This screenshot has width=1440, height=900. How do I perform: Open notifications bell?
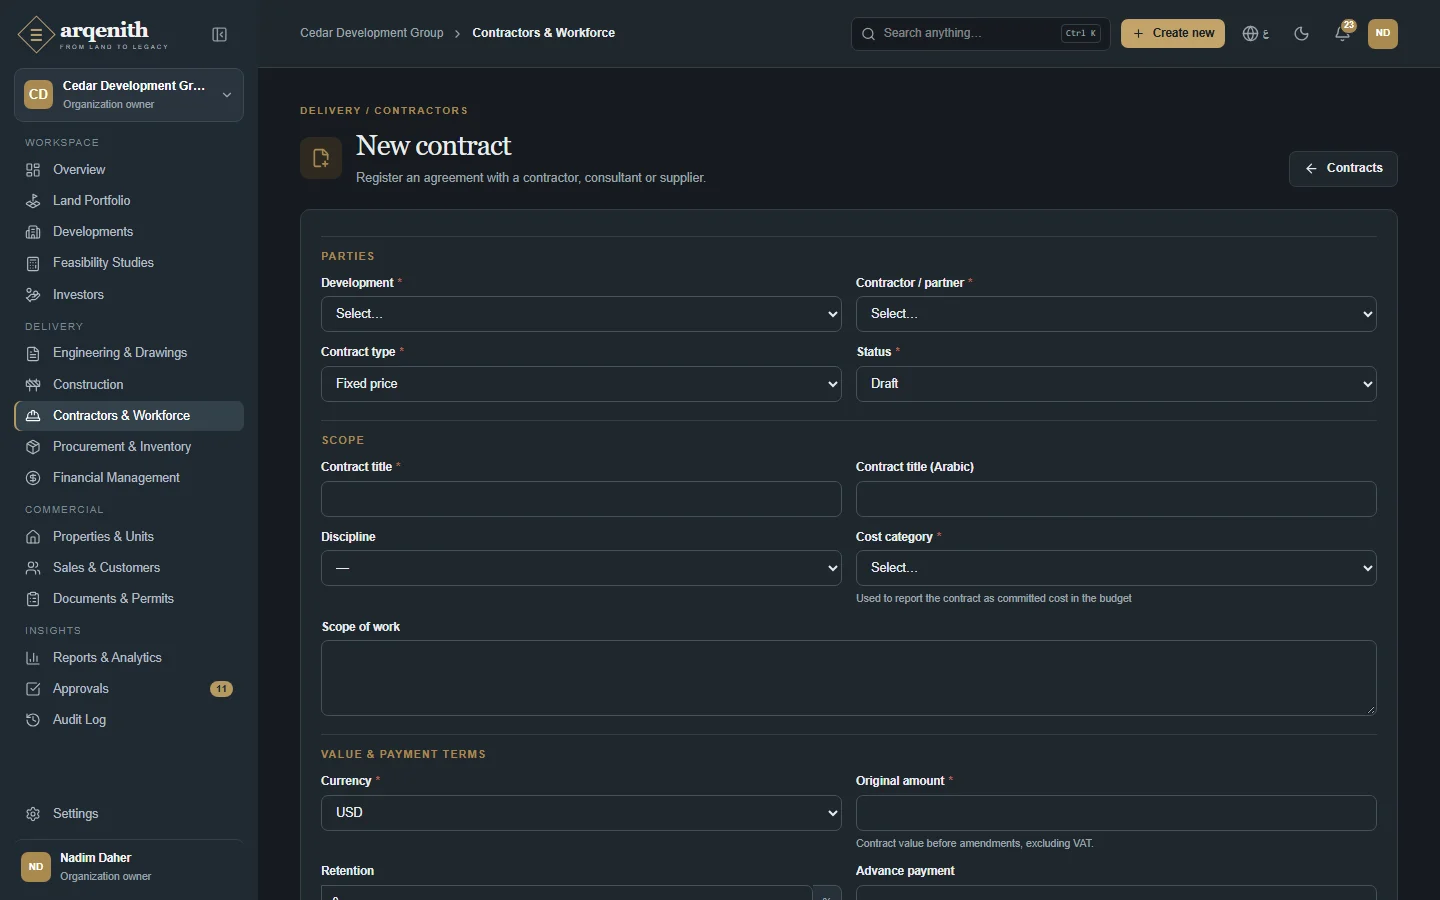tap(1343, 34)
